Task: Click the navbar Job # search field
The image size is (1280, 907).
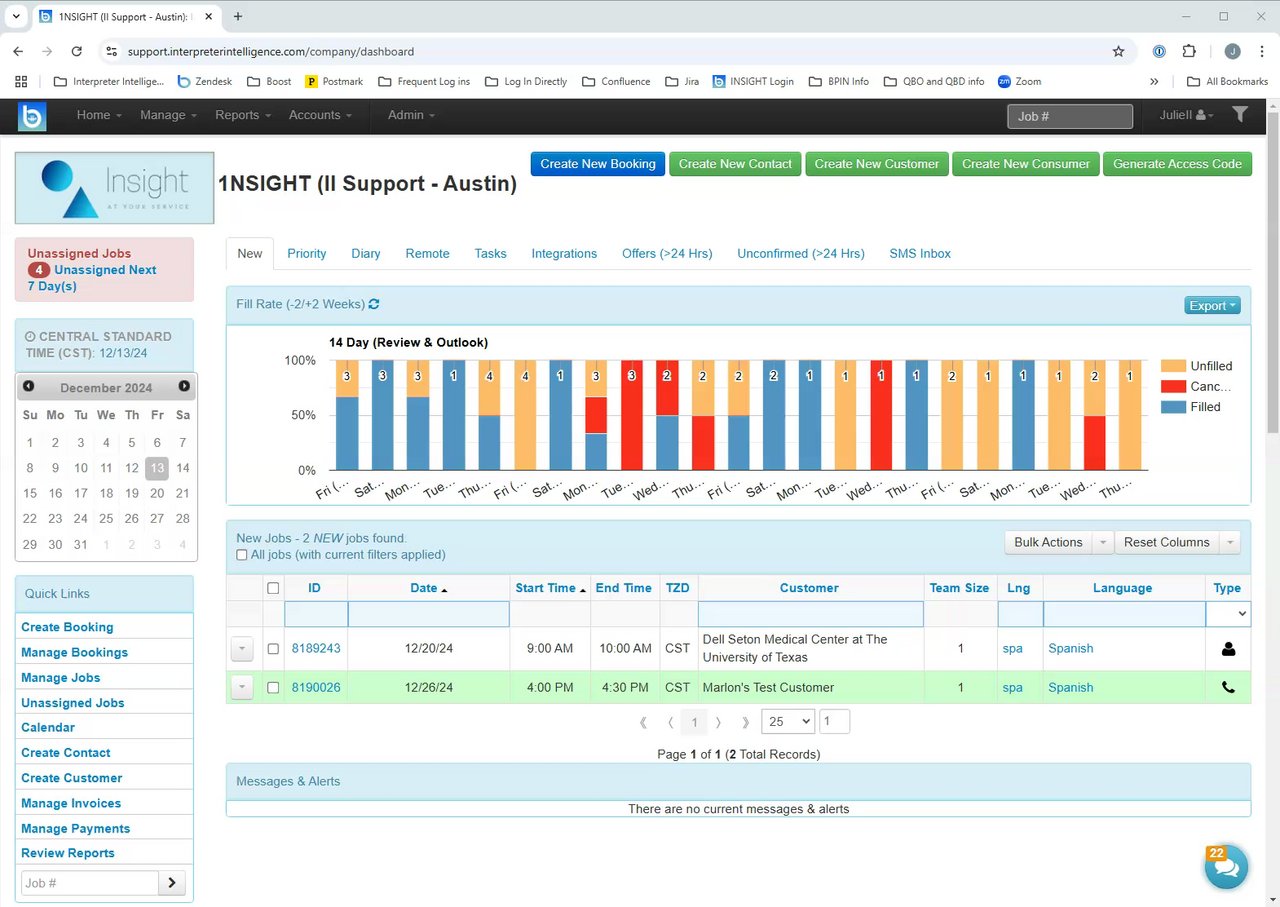Action: point(1070,116)
